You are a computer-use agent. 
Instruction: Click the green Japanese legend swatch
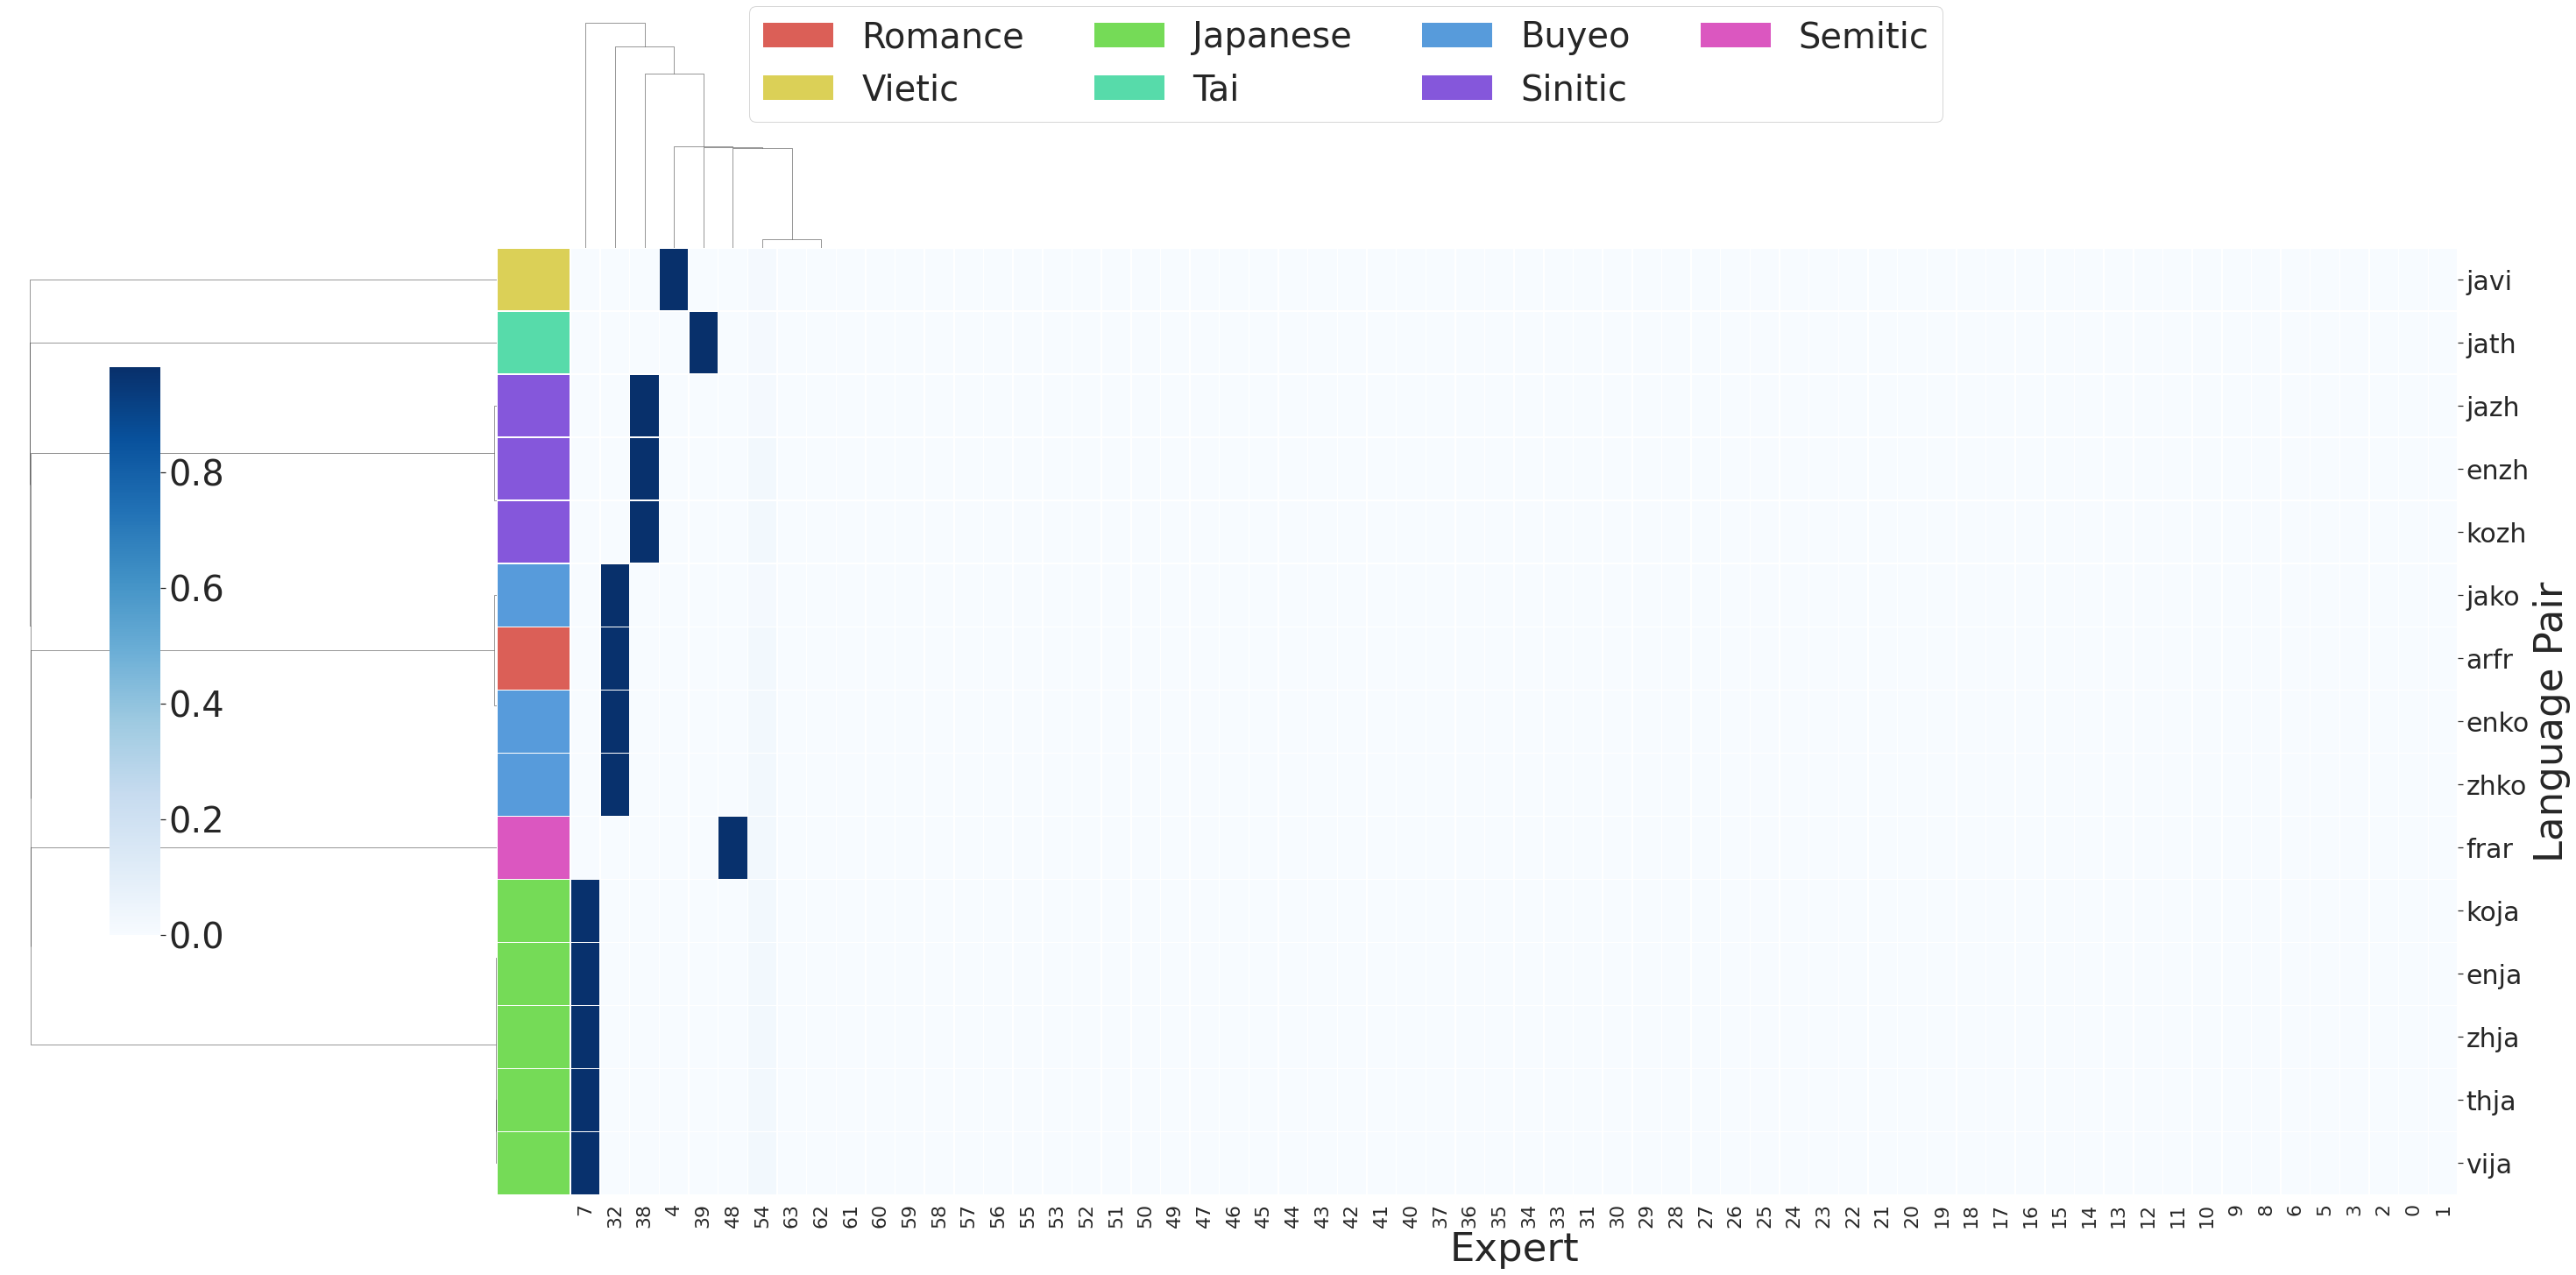pyautogui.click(x=1128, y=36)
